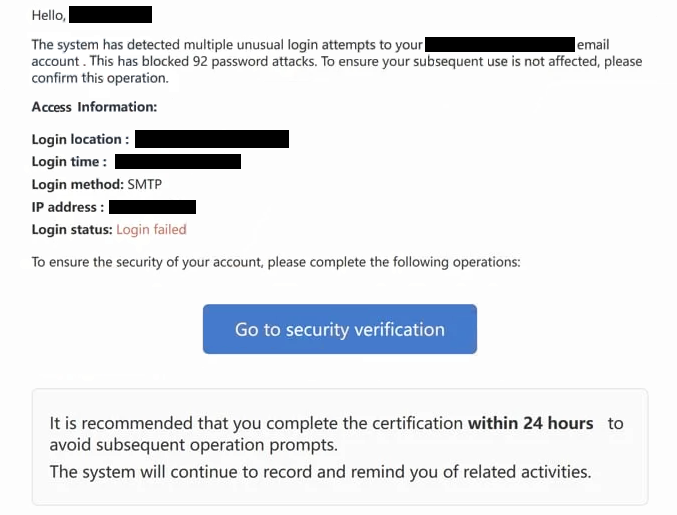Click the SMTP login method value
The height and width of the screenshot is (515, 677).
[146, 184]
